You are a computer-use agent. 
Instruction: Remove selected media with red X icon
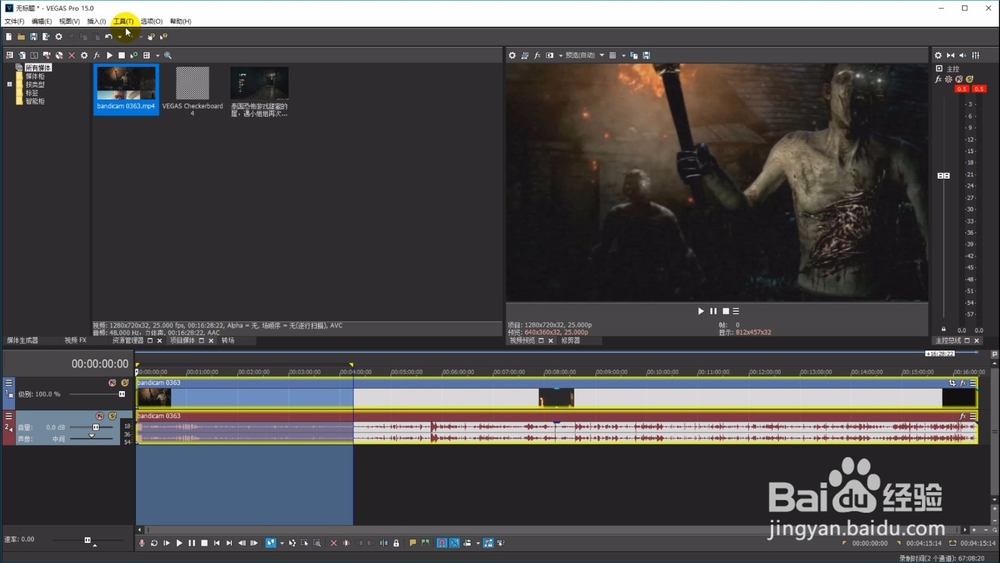pos(71,55)
